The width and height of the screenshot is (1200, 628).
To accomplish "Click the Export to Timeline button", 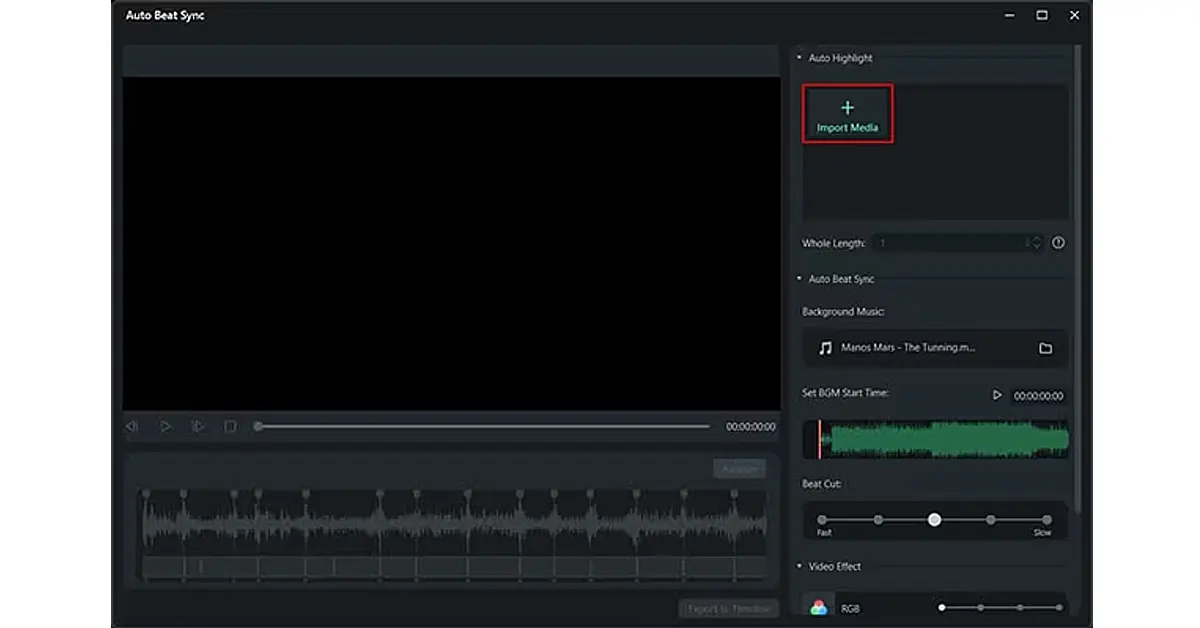I will (x=728, y=608).
